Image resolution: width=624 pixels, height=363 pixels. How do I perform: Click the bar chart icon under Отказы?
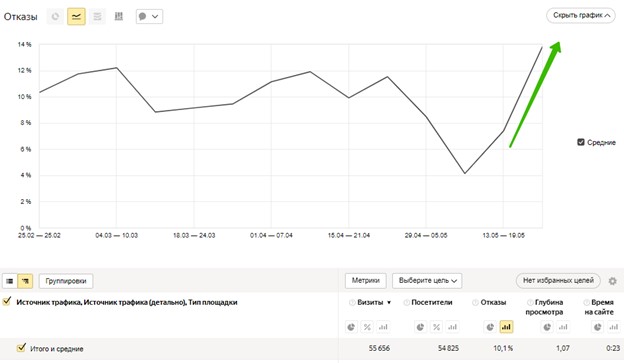[506, 327]
